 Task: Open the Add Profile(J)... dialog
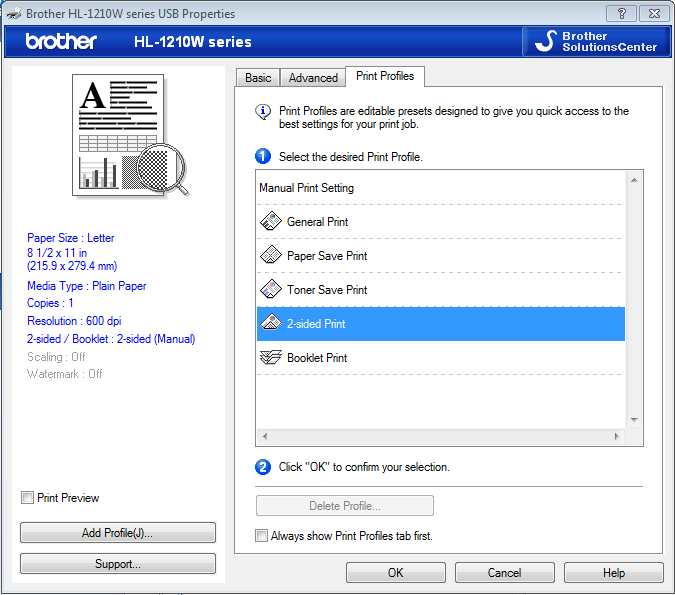coord(118,533)
